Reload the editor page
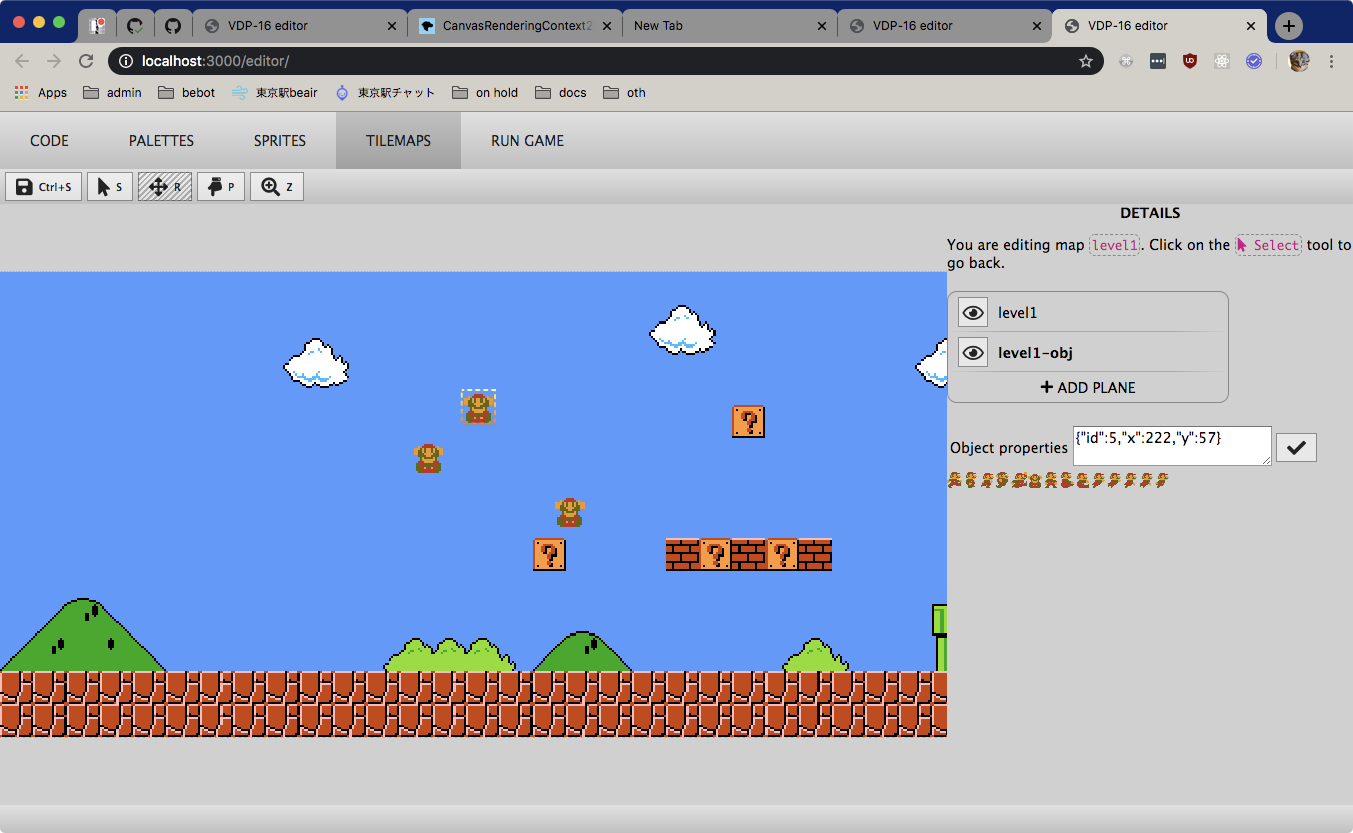This screenshot has height=833, width=1353. click(x=86, y=61)
